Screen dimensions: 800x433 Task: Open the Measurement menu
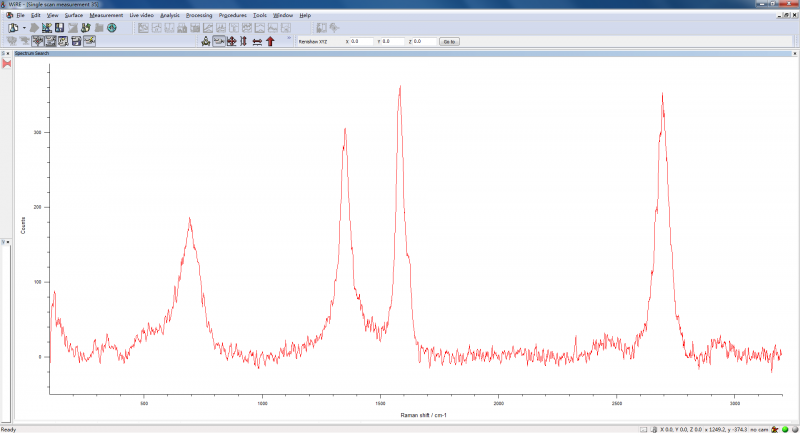pos(106,16)
